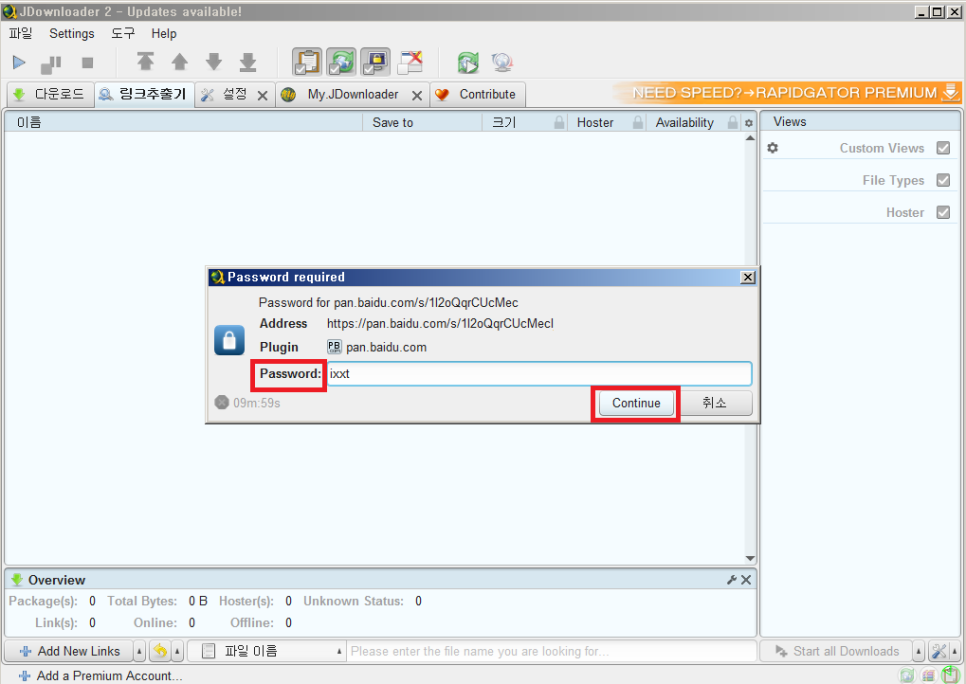Viewport: 966px width, 684px height.
Task: Move selected items to the bottom
Action: (x=248, y=62)
